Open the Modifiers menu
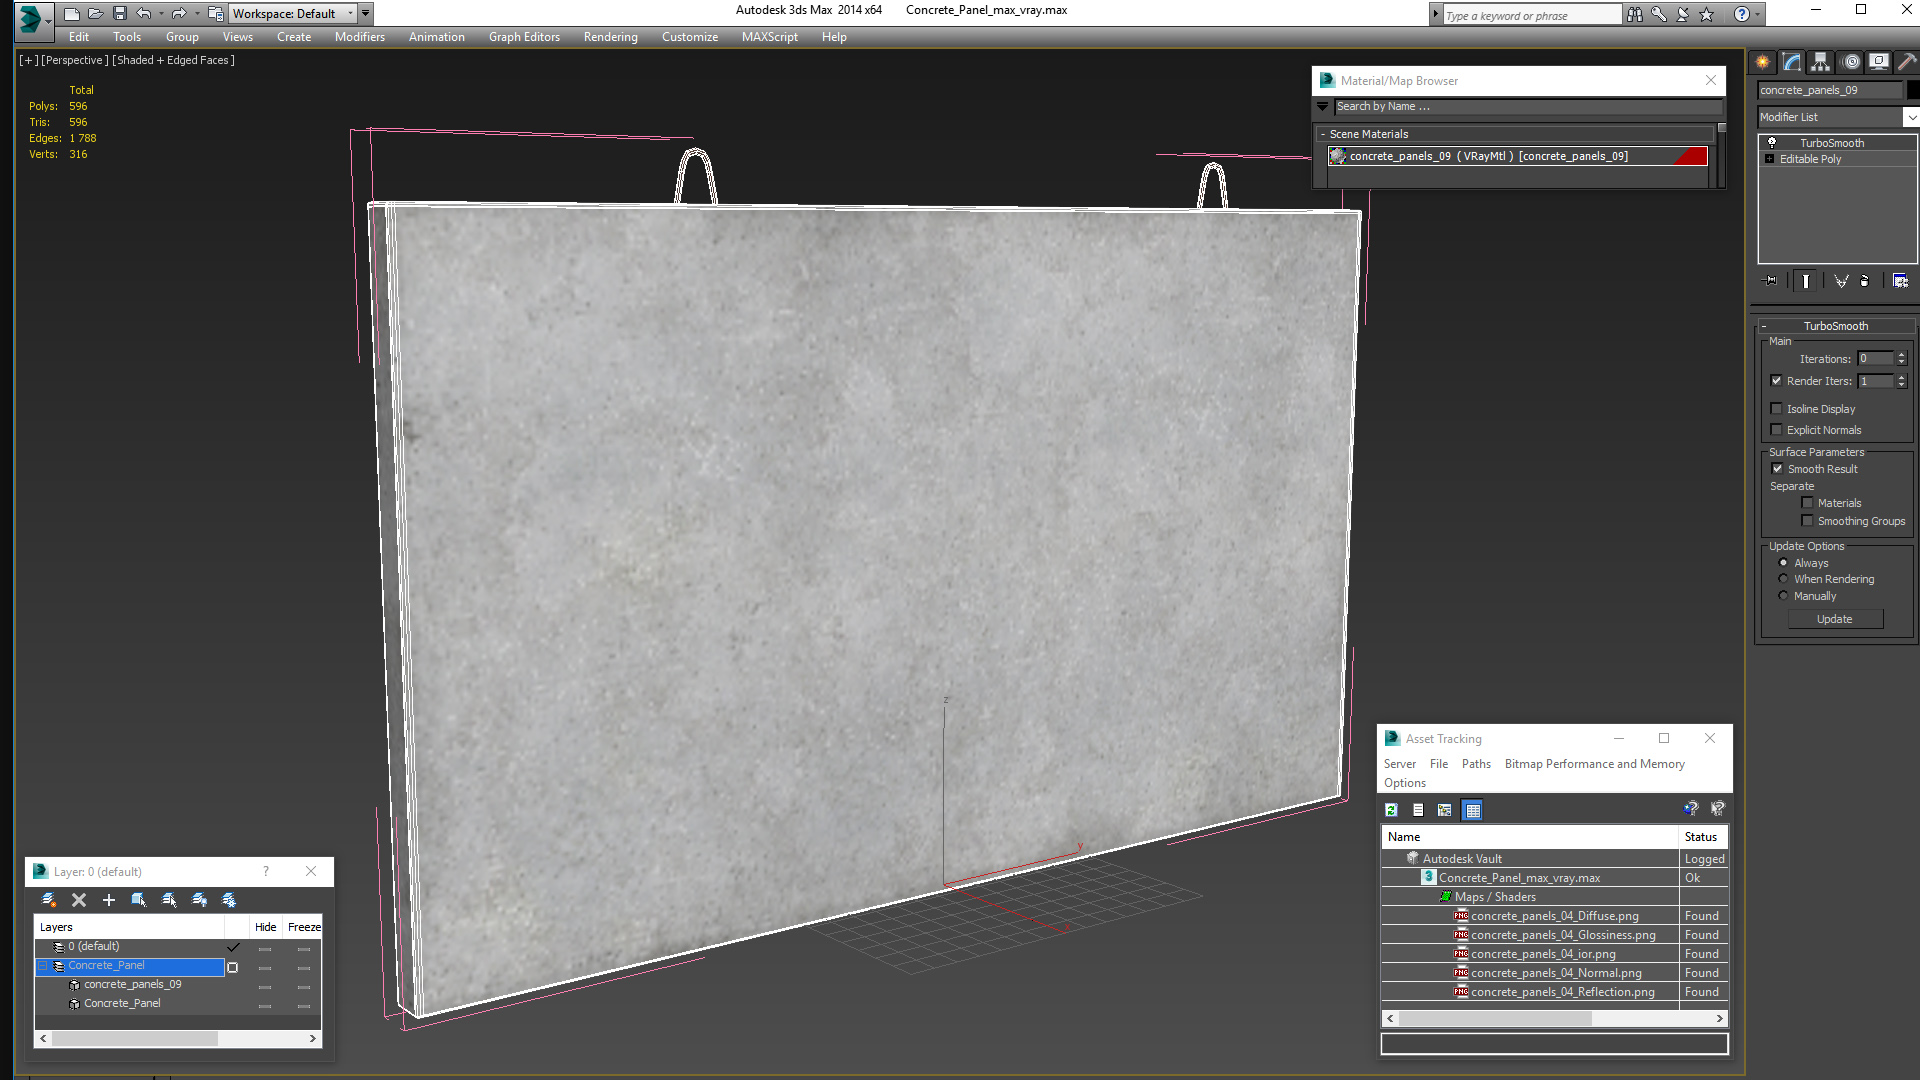 coord(360,37)
